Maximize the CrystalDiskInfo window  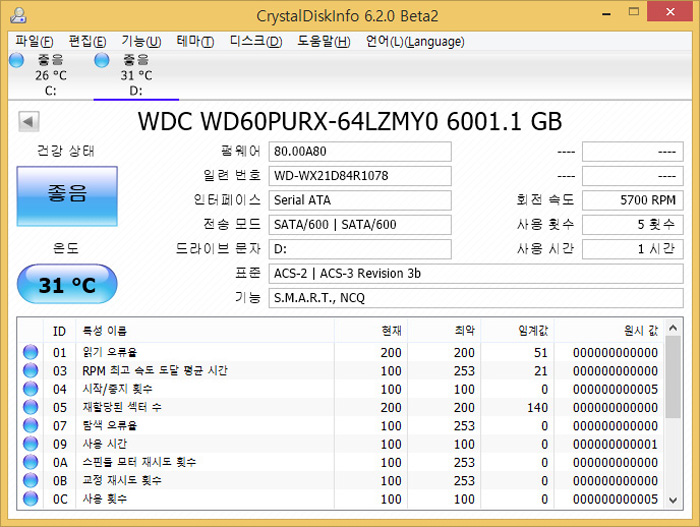[633, 12]
